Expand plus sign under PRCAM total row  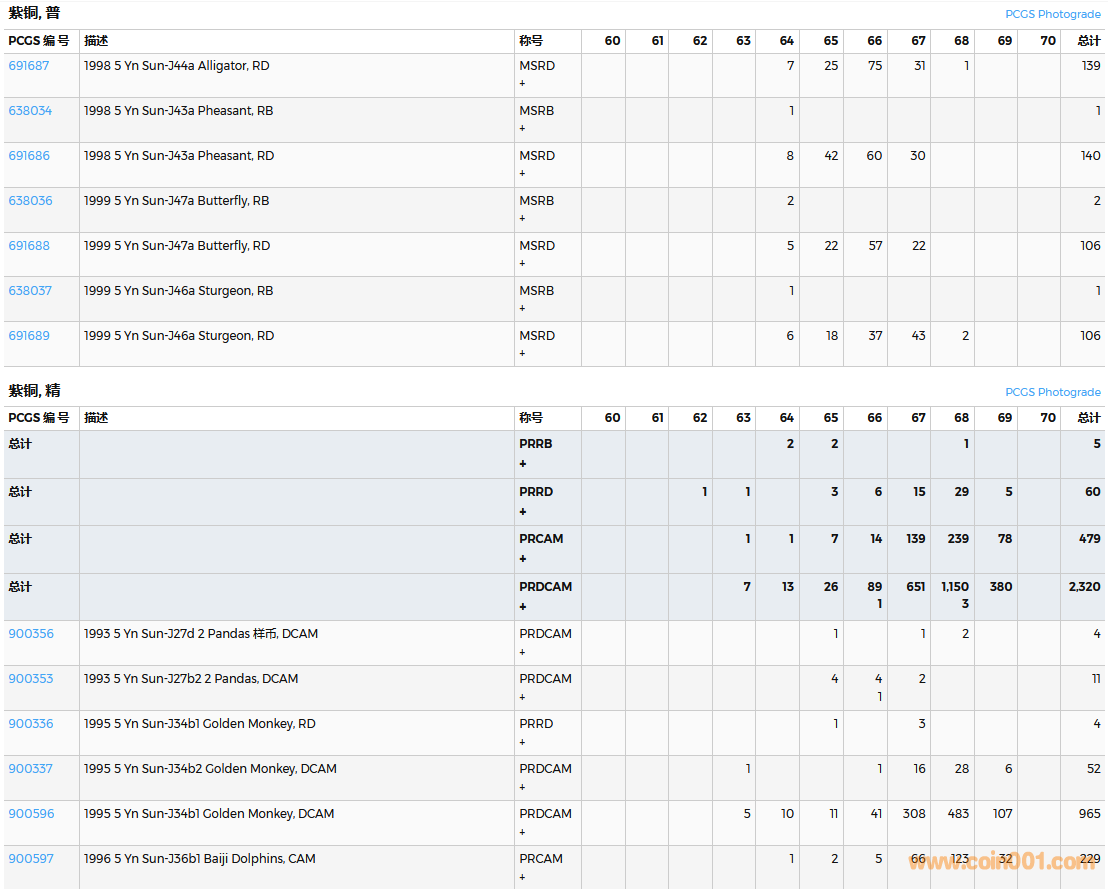tap(522, 559)
